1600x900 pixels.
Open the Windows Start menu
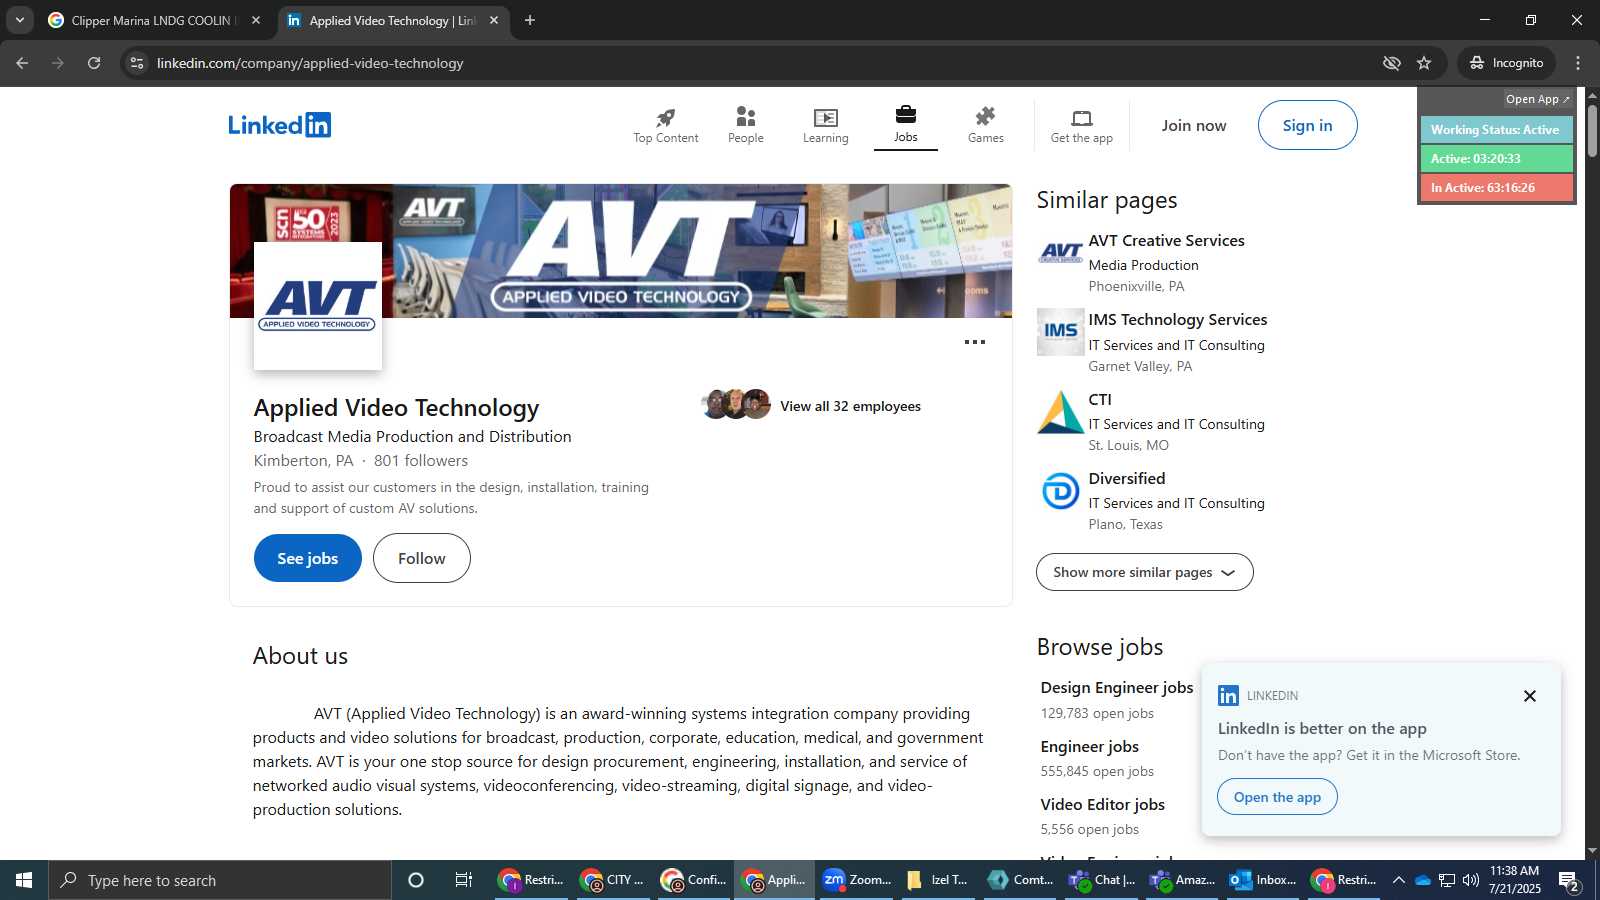(x=24, y=880)
